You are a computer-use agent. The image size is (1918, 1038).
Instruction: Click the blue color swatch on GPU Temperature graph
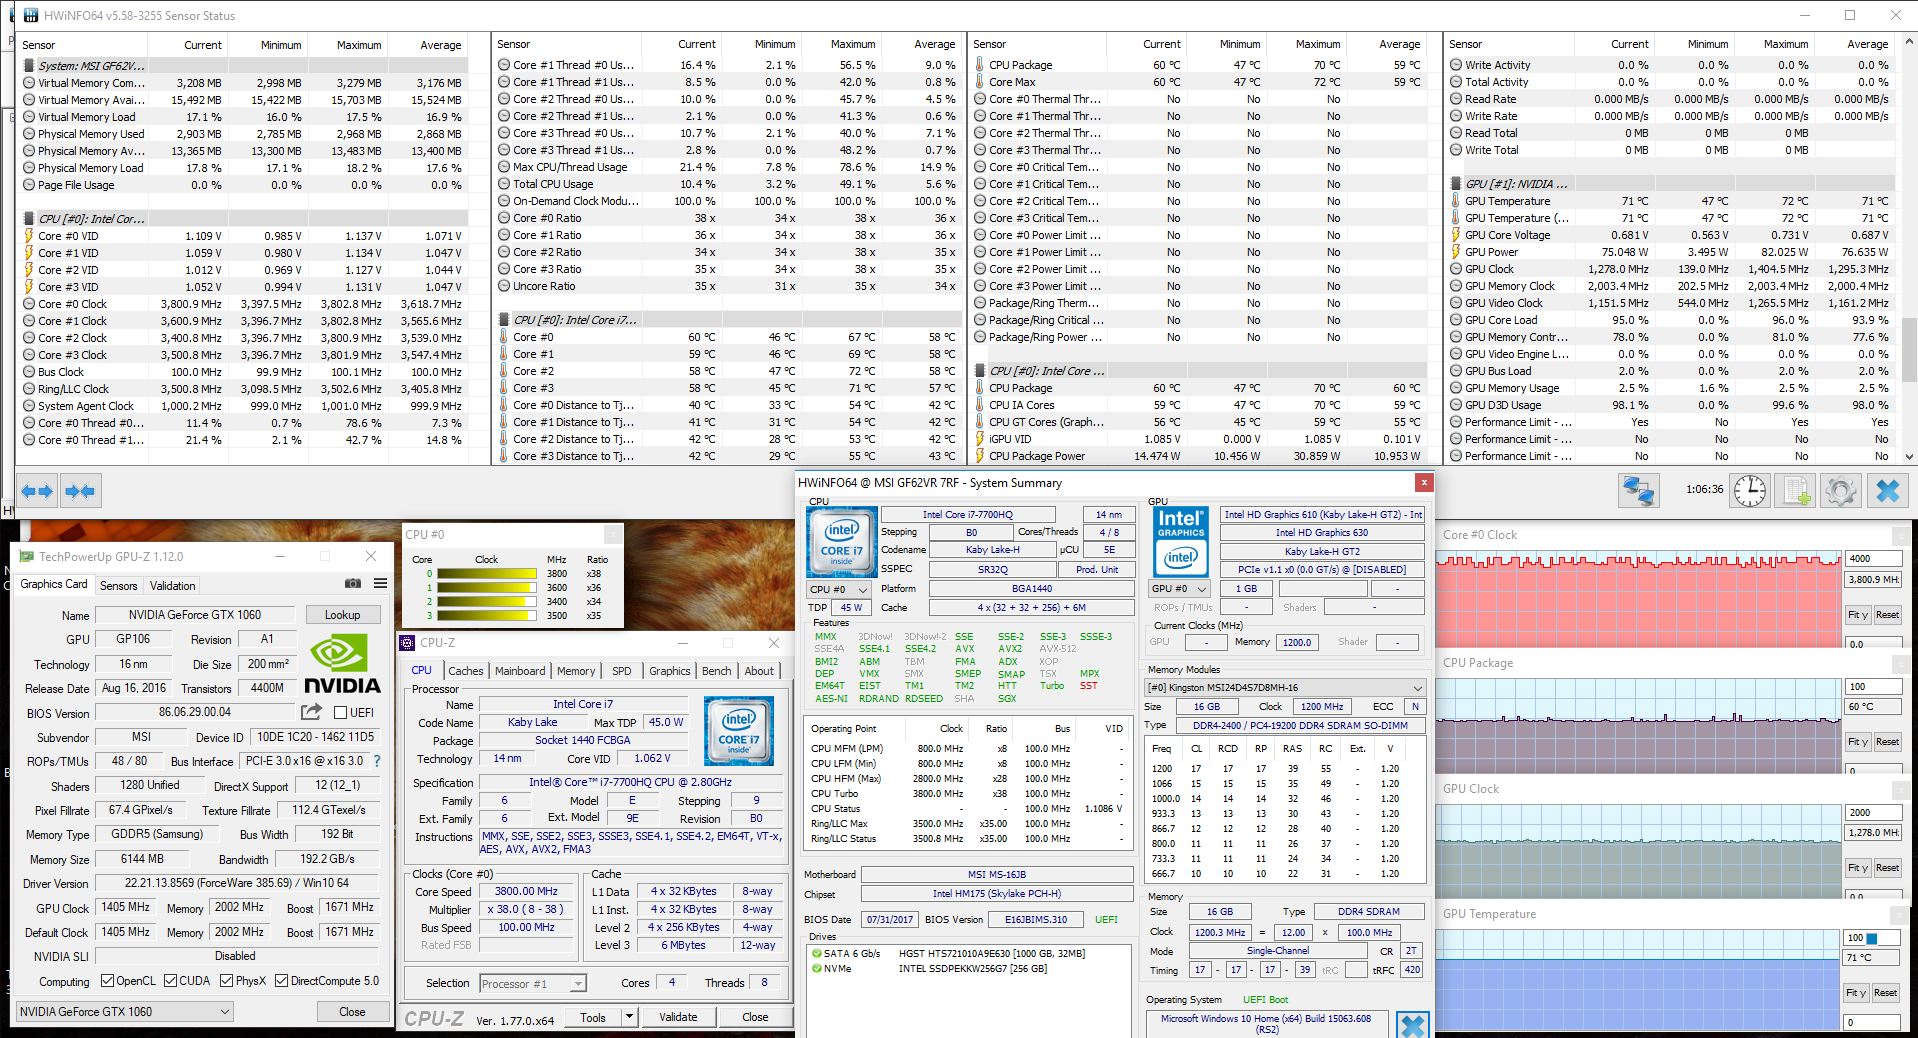point(1872,938)
